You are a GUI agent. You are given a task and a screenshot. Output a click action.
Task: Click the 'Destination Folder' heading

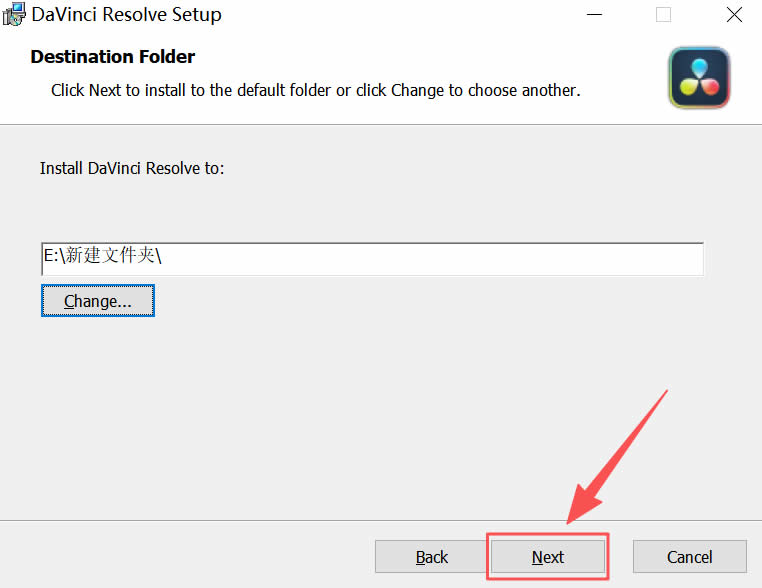tap(113, 57)
